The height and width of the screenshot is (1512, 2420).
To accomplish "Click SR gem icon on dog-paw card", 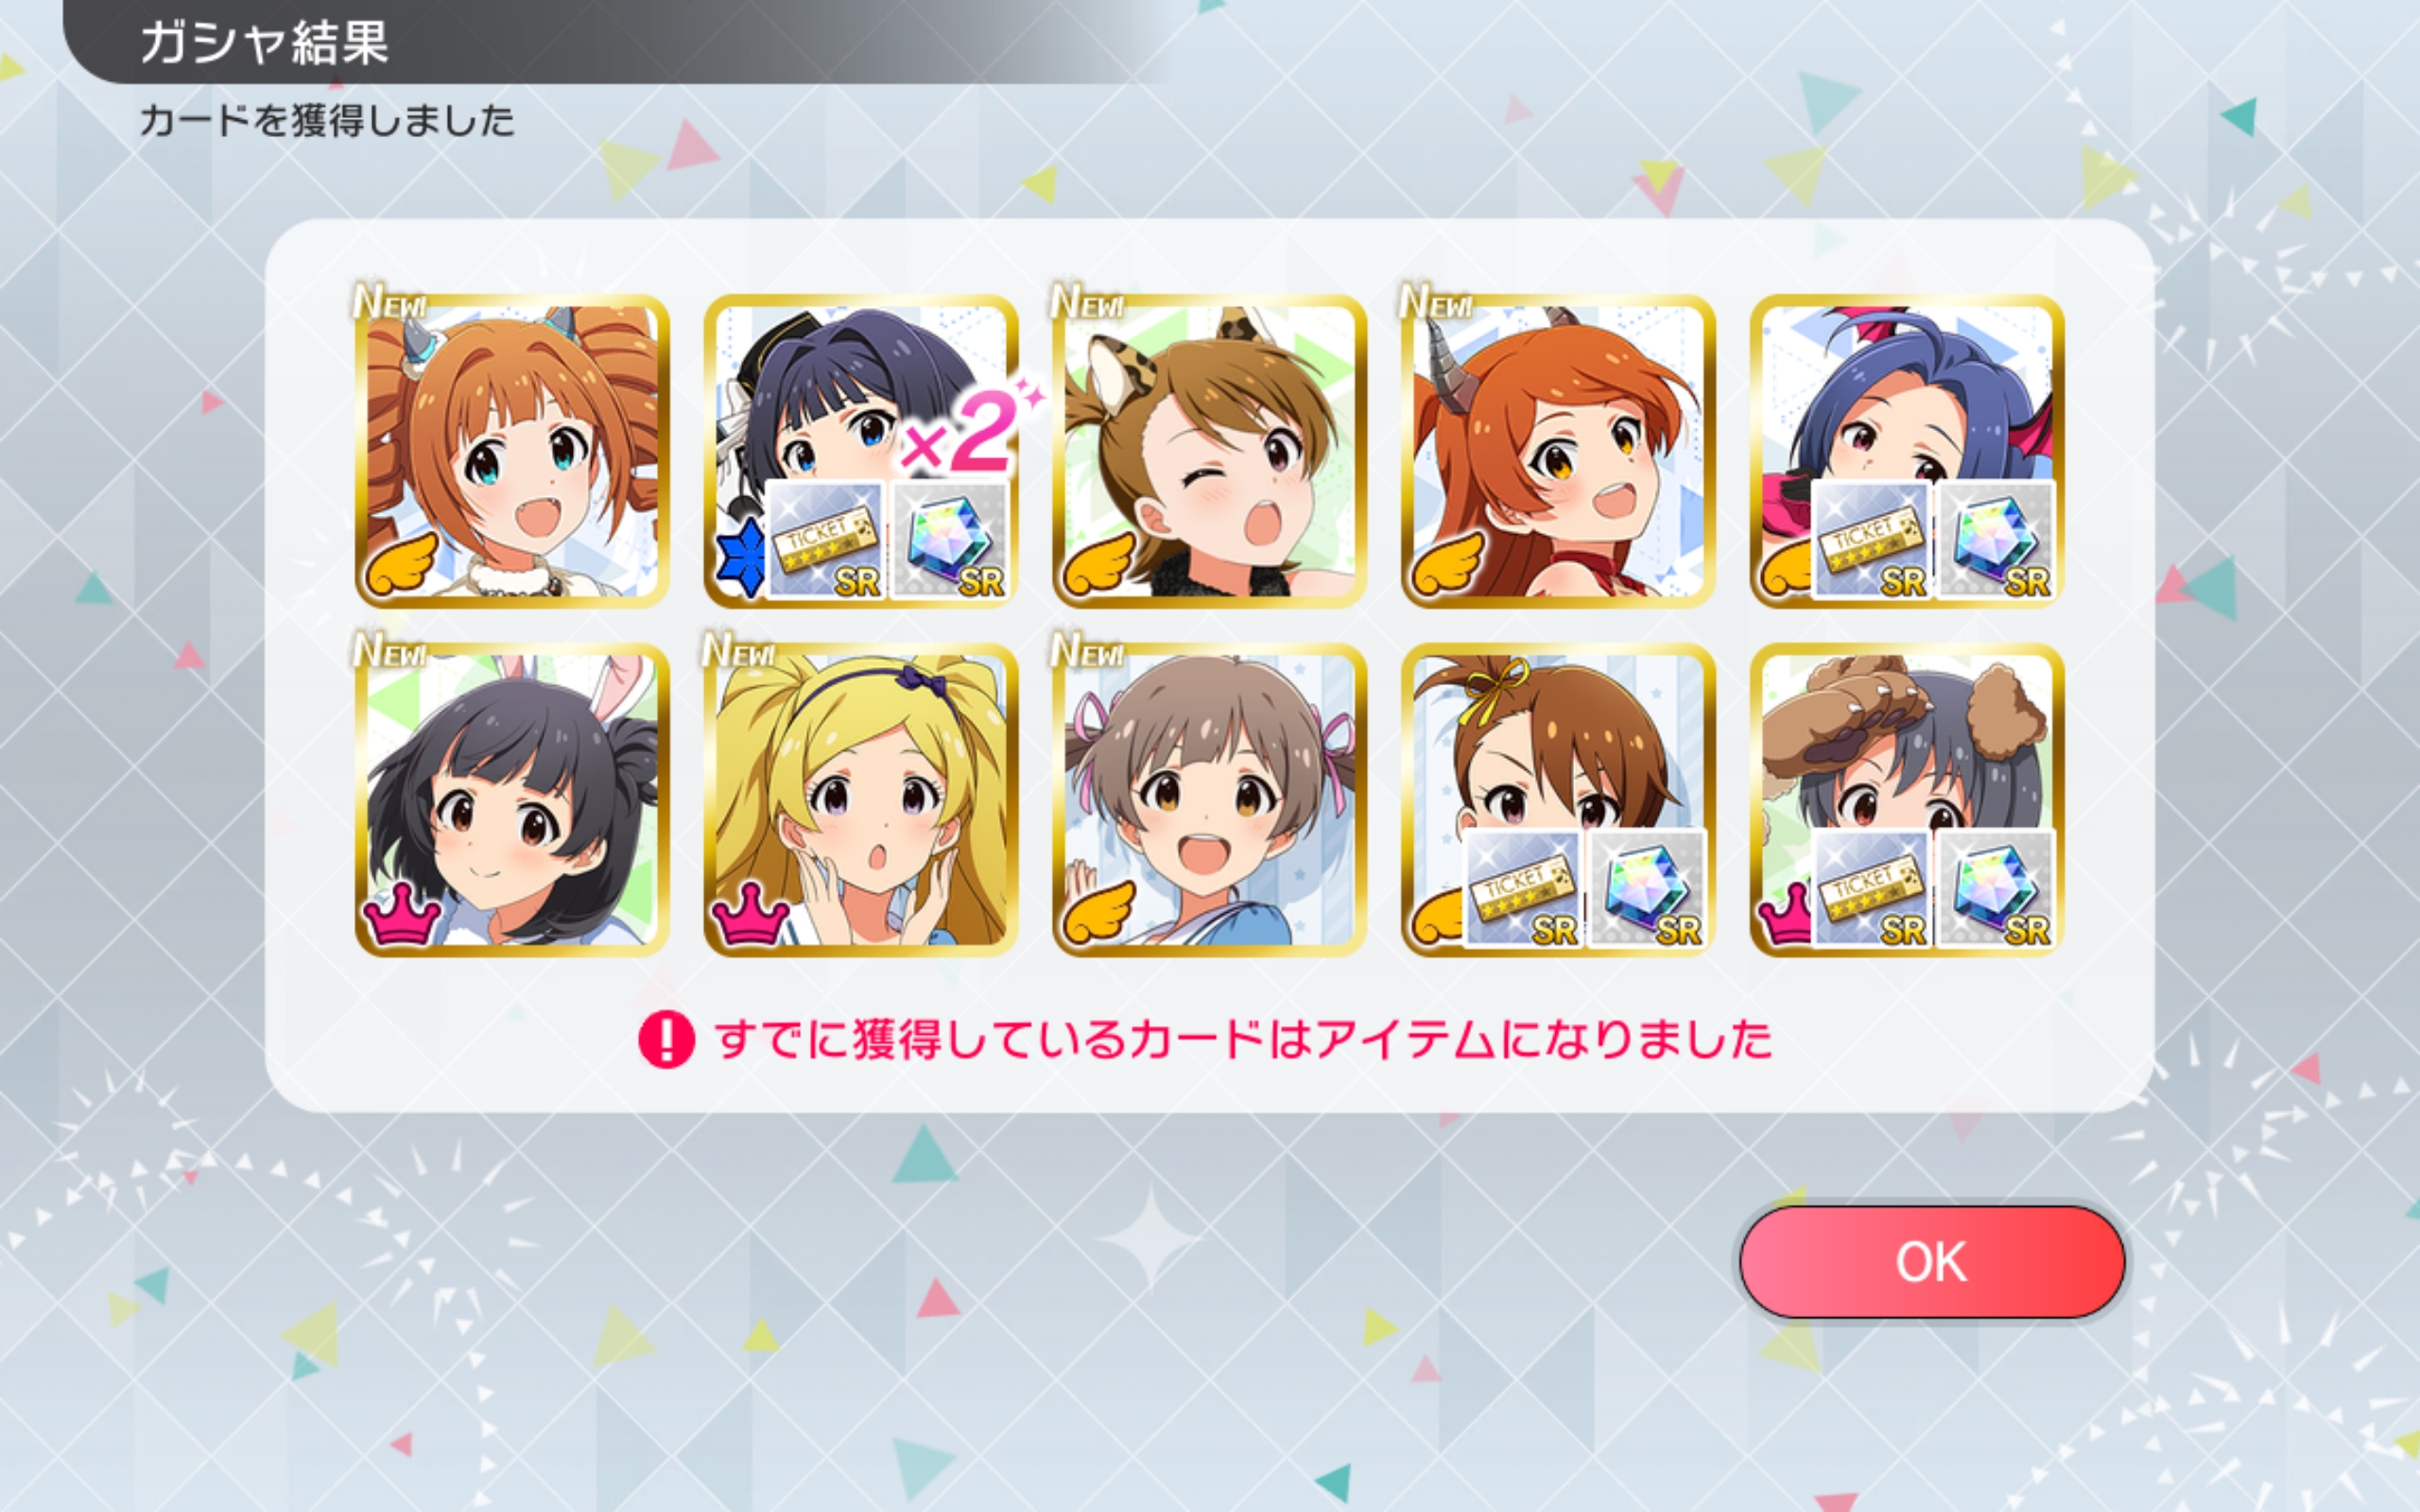I will [1995, 889].
